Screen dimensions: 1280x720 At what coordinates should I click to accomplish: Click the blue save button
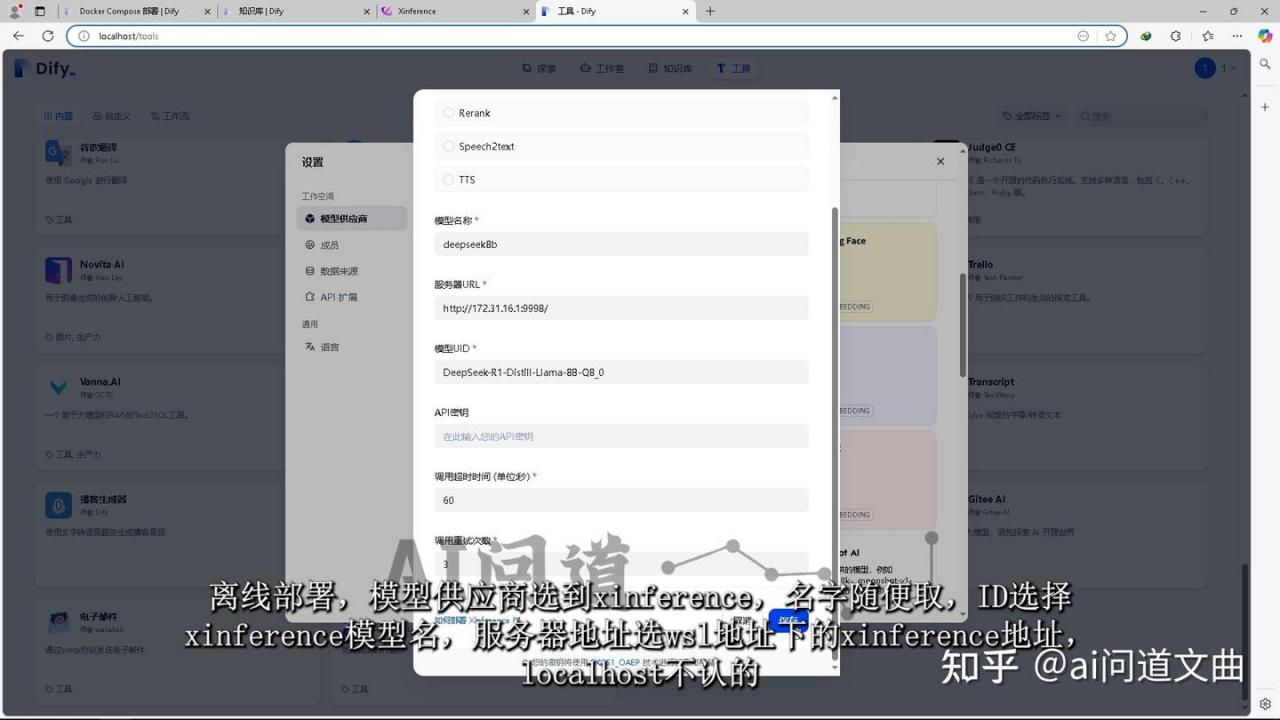click(788, 621)
